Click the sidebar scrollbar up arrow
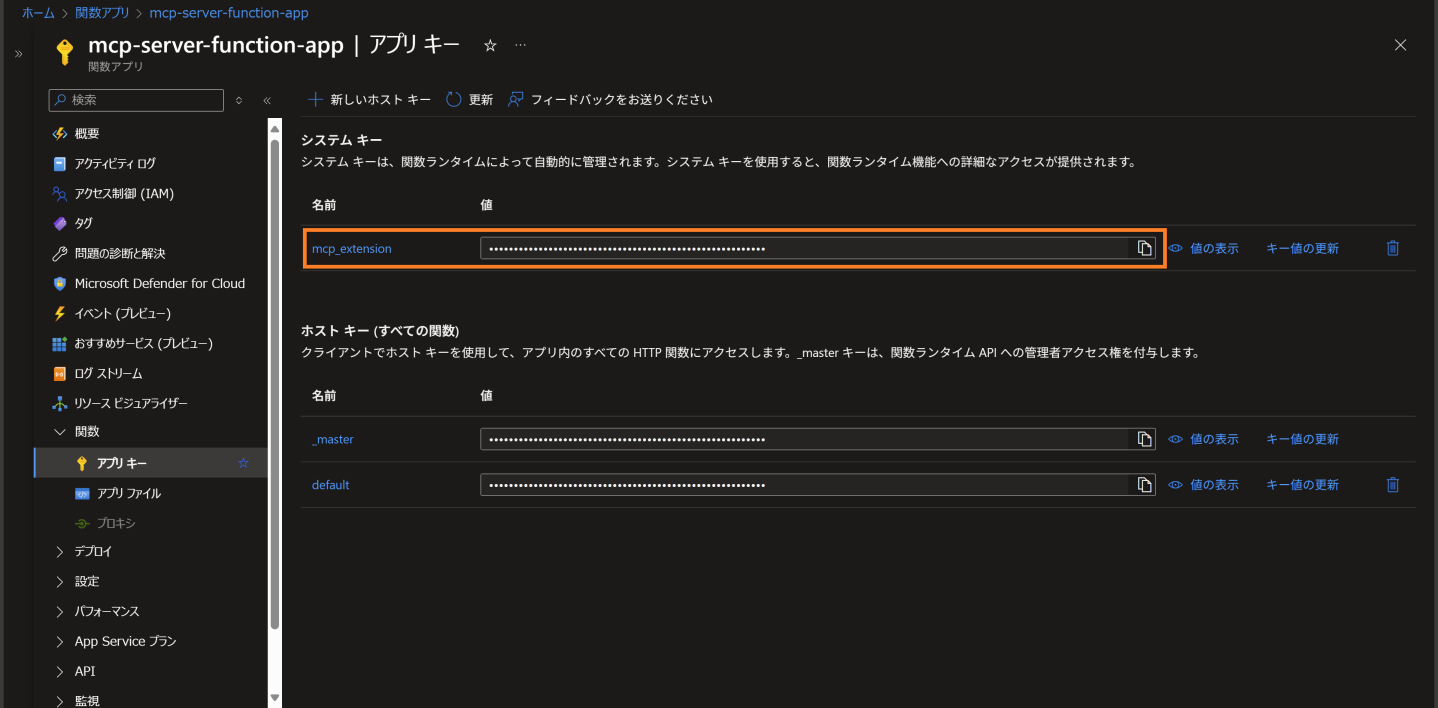1438x708 pixels. (x=275, y=127)
